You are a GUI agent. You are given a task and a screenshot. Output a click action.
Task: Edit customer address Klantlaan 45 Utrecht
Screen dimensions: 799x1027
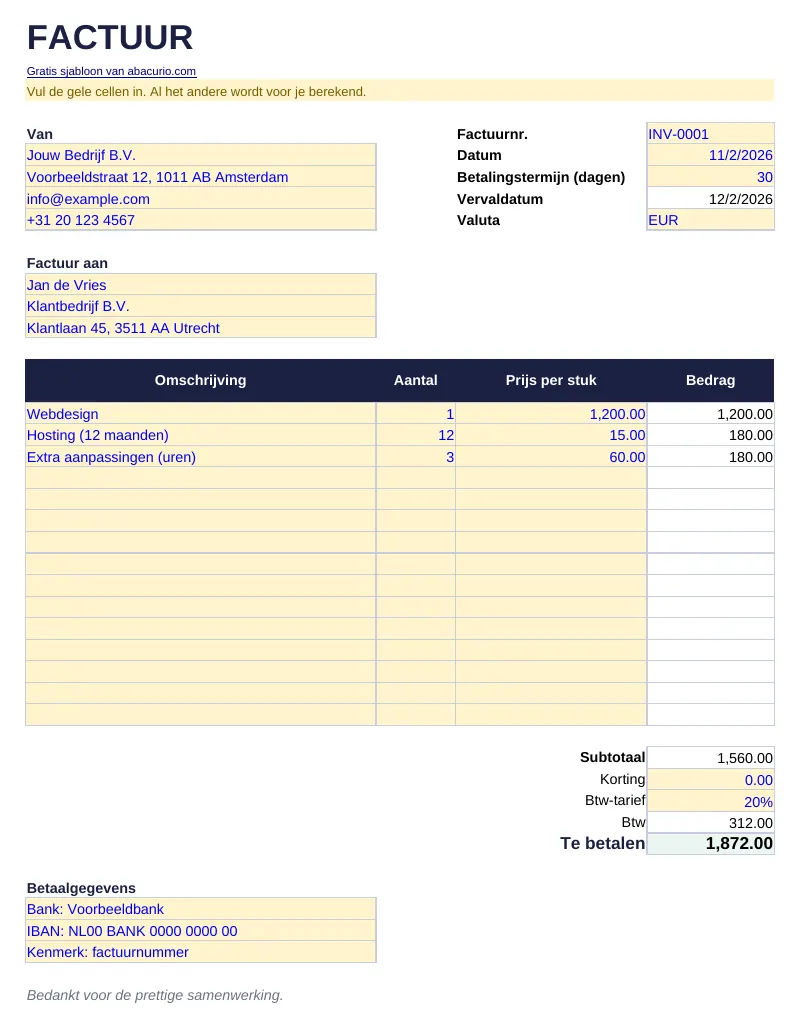(x=200, y=327)
